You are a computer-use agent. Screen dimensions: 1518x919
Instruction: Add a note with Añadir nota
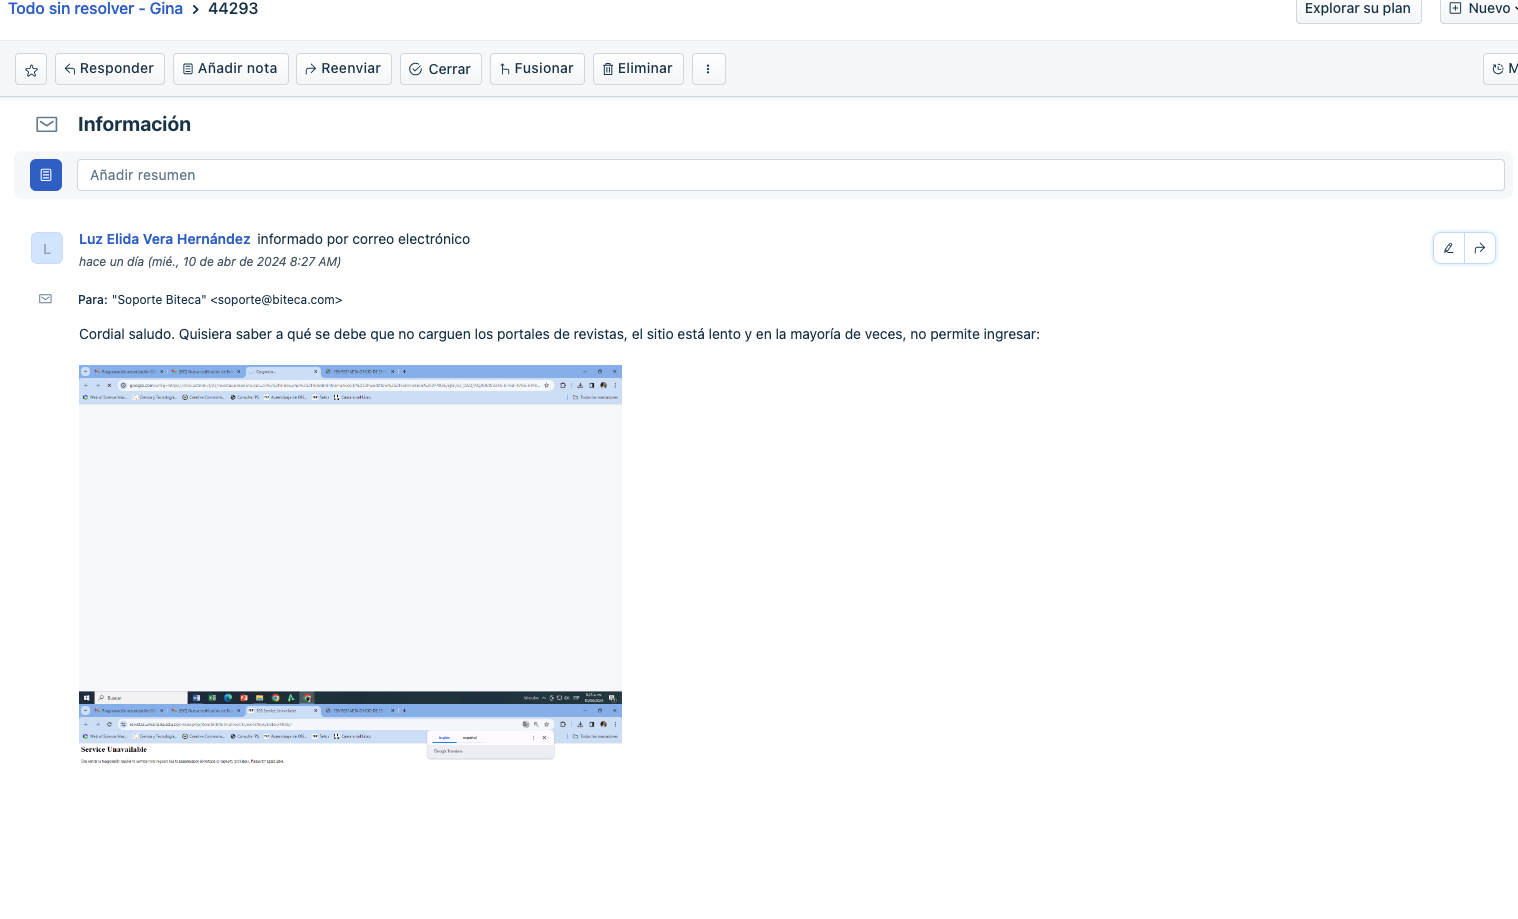click(230, 69)
